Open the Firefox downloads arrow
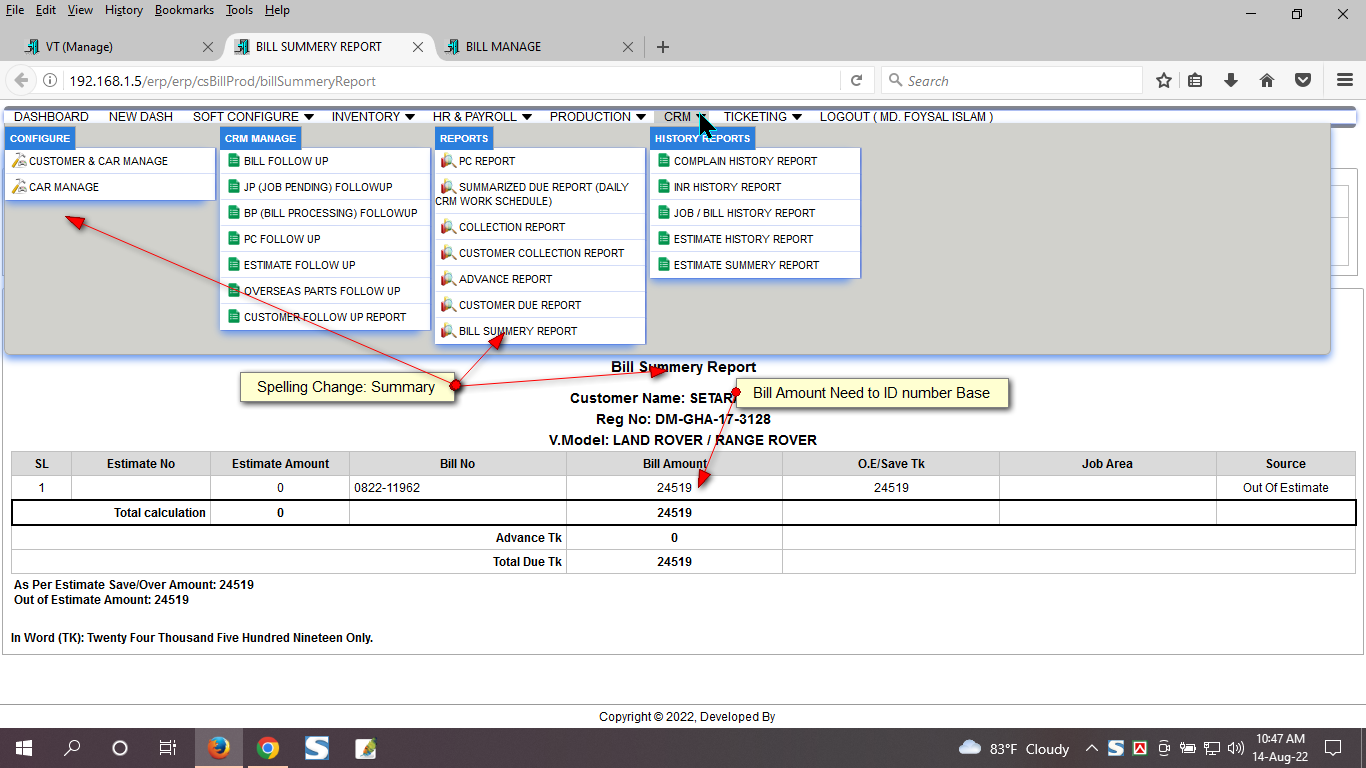Screen dimensions: 1366x768 tap(1231, 81)
